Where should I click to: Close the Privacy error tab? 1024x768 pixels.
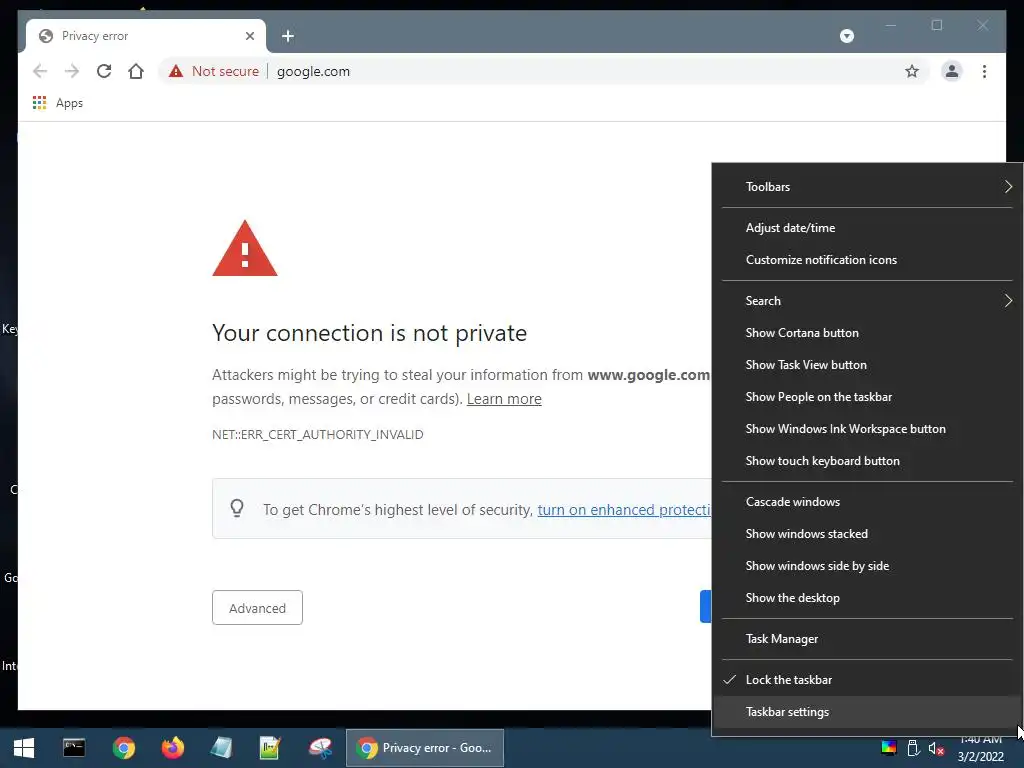[x=249, y=36]
